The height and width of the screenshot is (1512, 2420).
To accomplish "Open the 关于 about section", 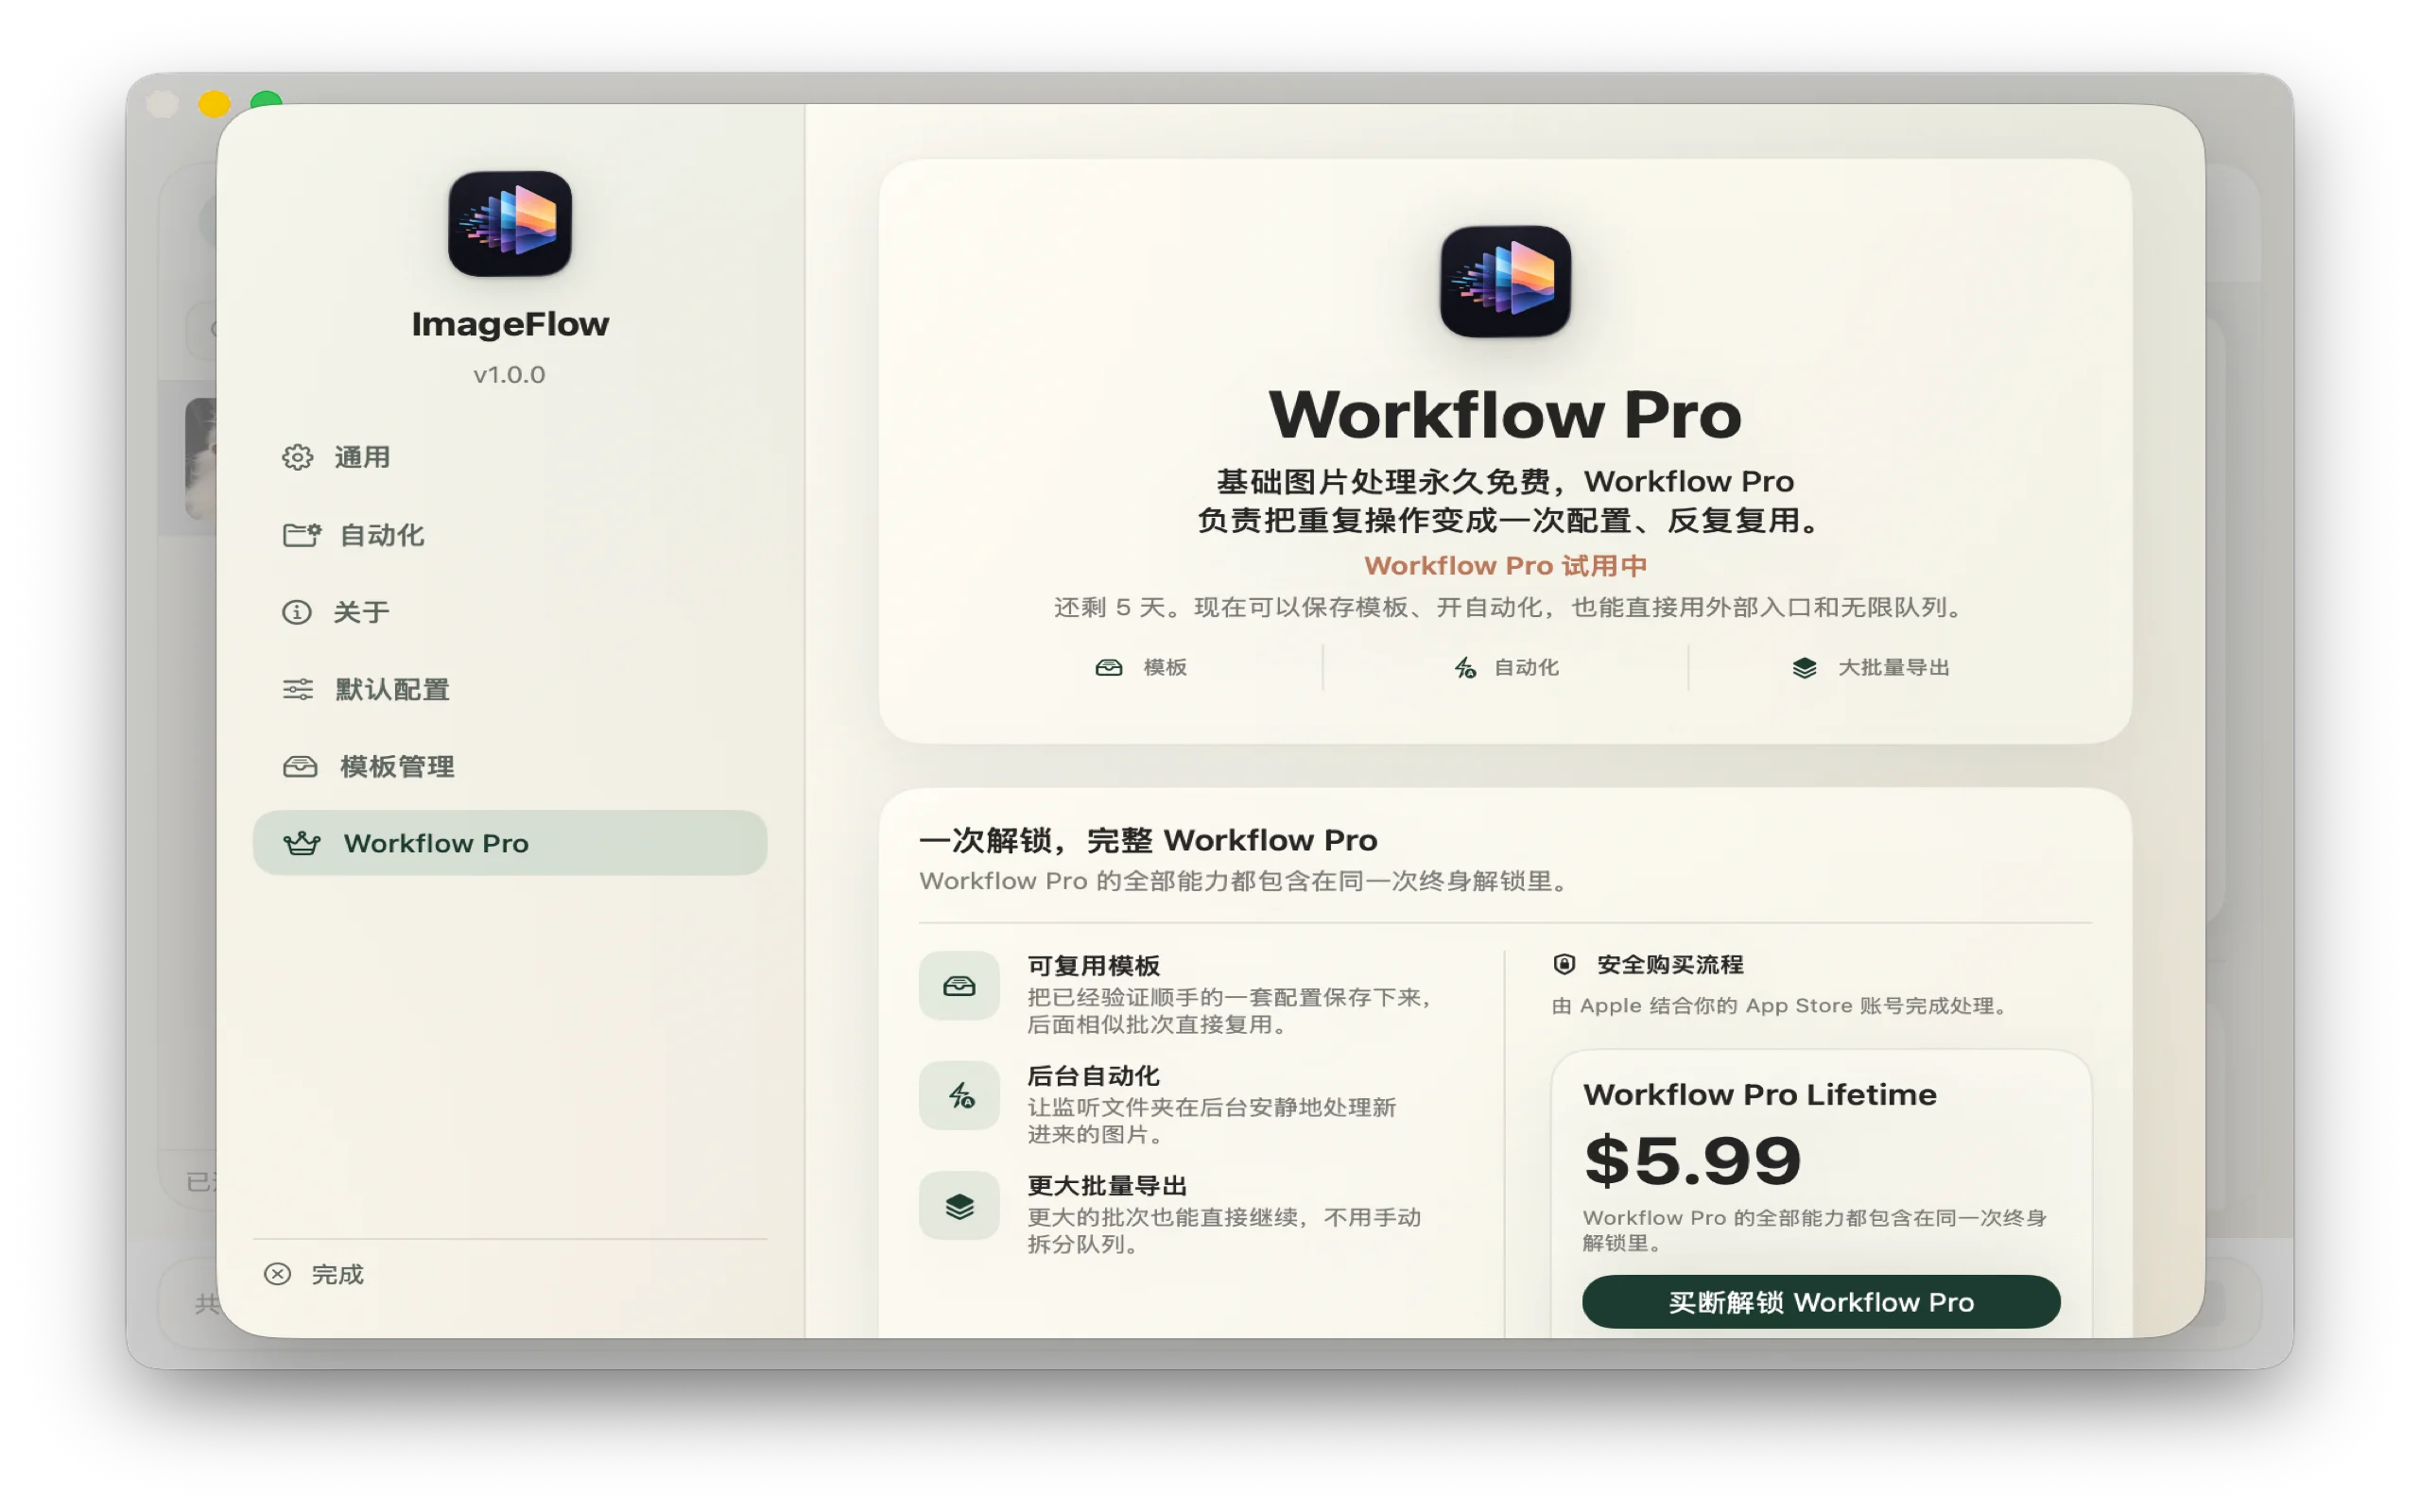I will (509, 612).
